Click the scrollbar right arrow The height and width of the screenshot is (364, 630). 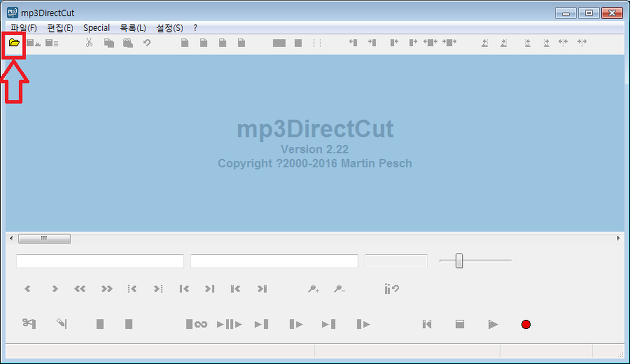coord(618,238)
